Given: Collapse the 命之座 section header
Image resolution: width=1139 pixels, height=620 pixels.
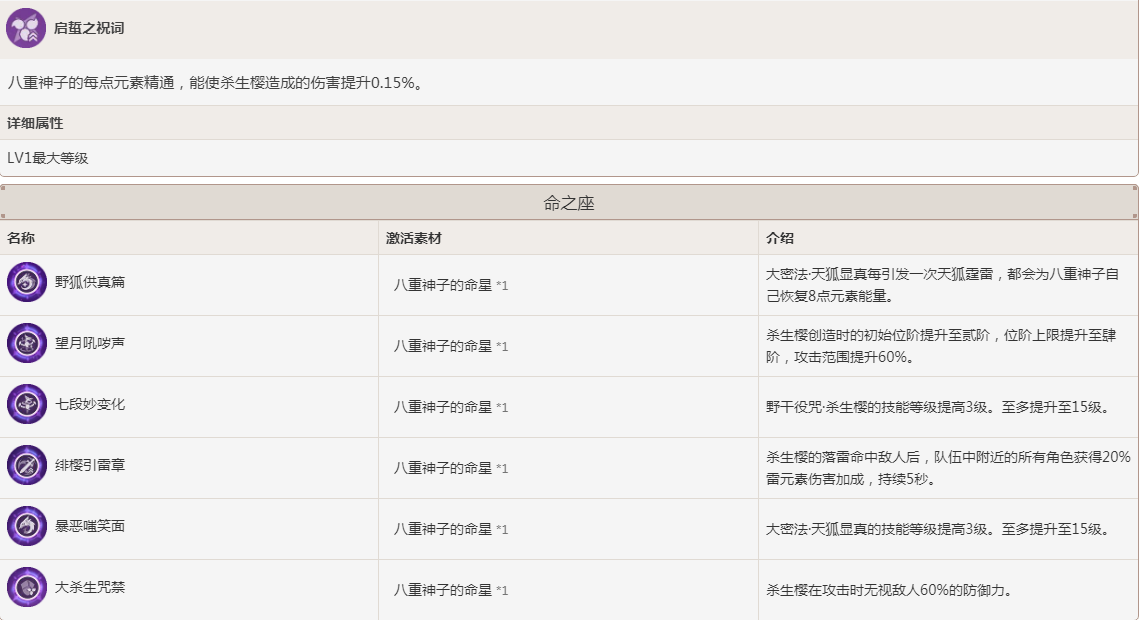Looking at the screenshot, I should point(569,203).
